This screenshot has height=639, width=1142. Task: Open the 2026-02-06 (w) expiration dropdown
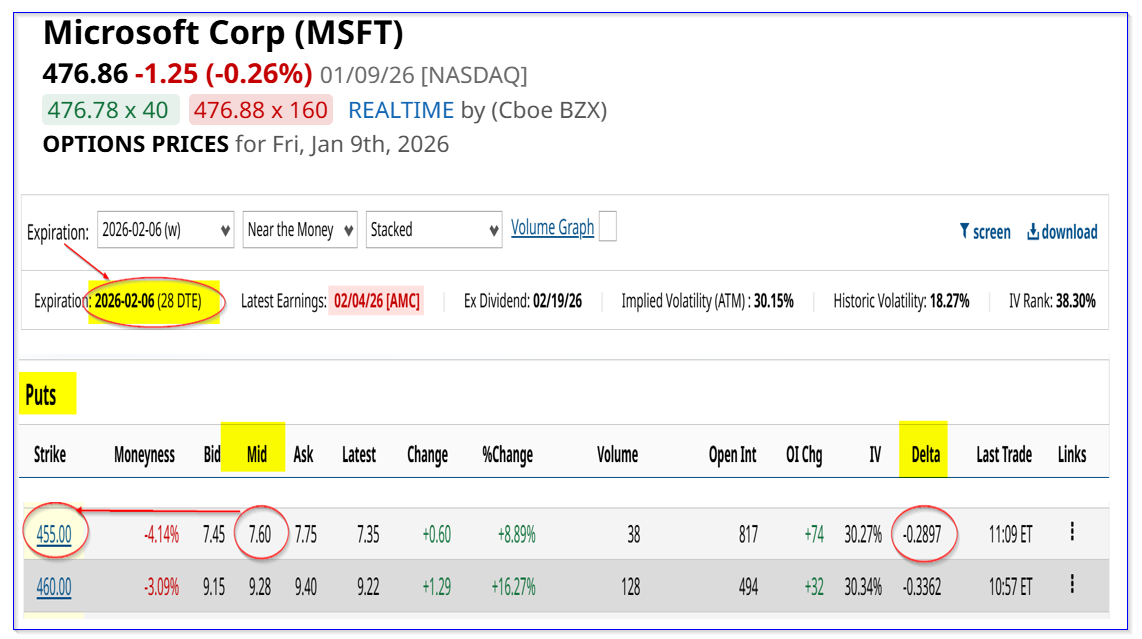(x=166, y=230)
